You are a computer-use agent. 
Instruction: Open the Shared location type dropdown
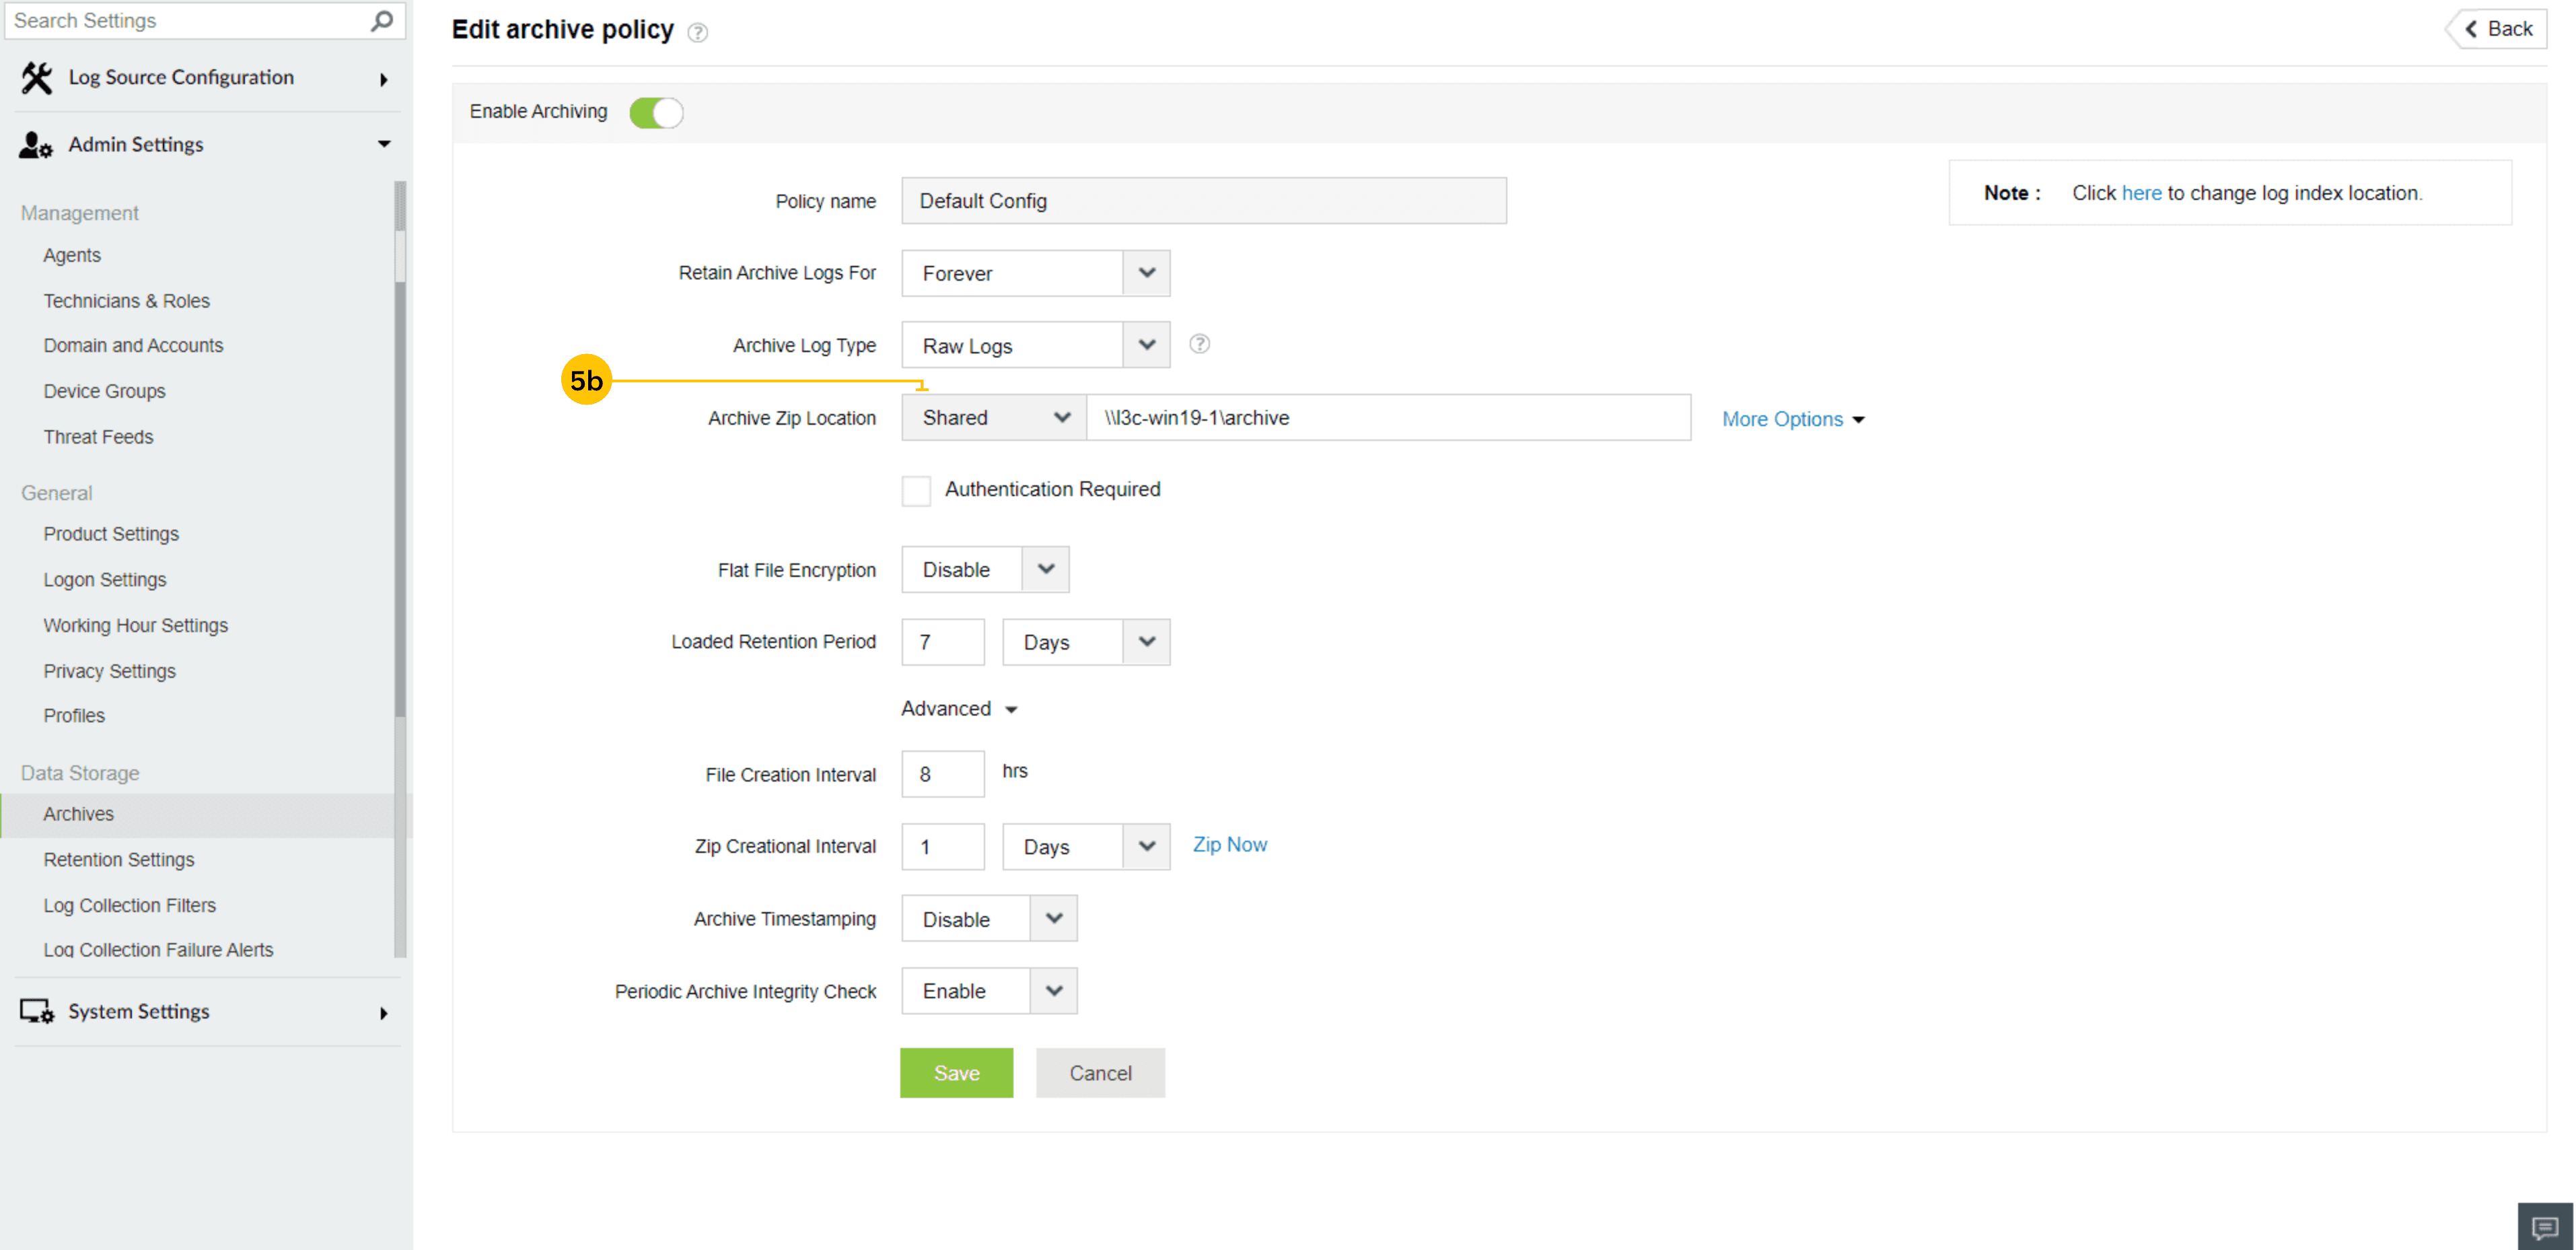[994, 418]
